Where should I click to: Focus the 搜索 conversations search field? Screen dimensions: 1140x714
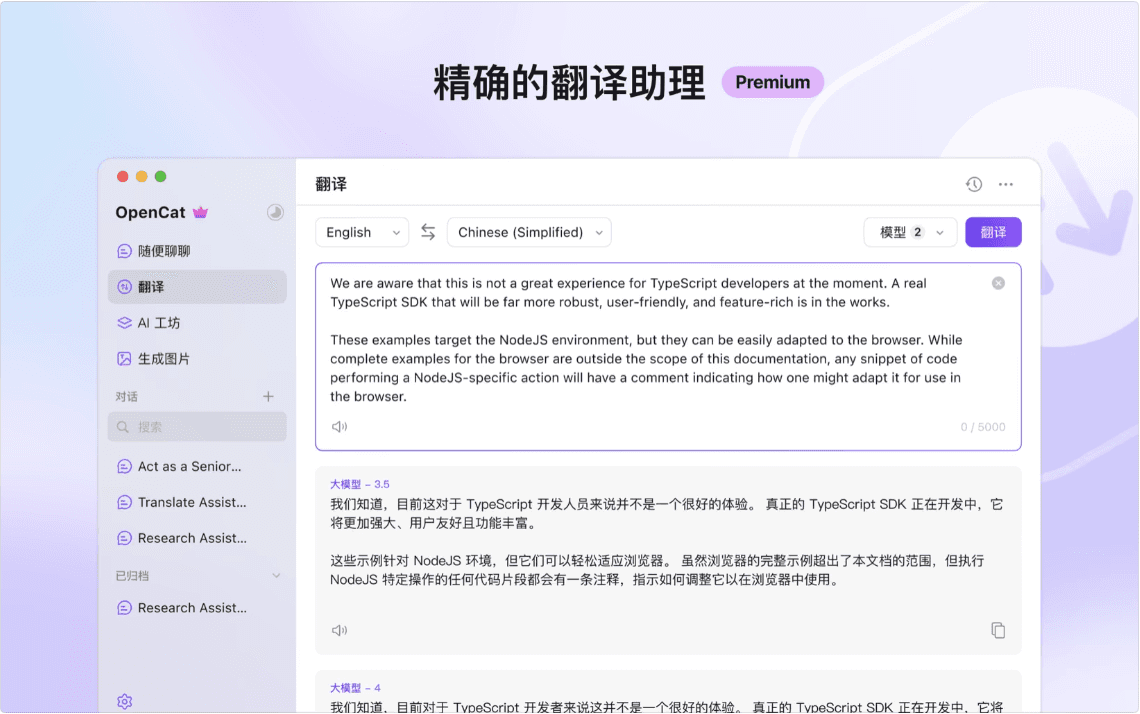pos(197,427)
